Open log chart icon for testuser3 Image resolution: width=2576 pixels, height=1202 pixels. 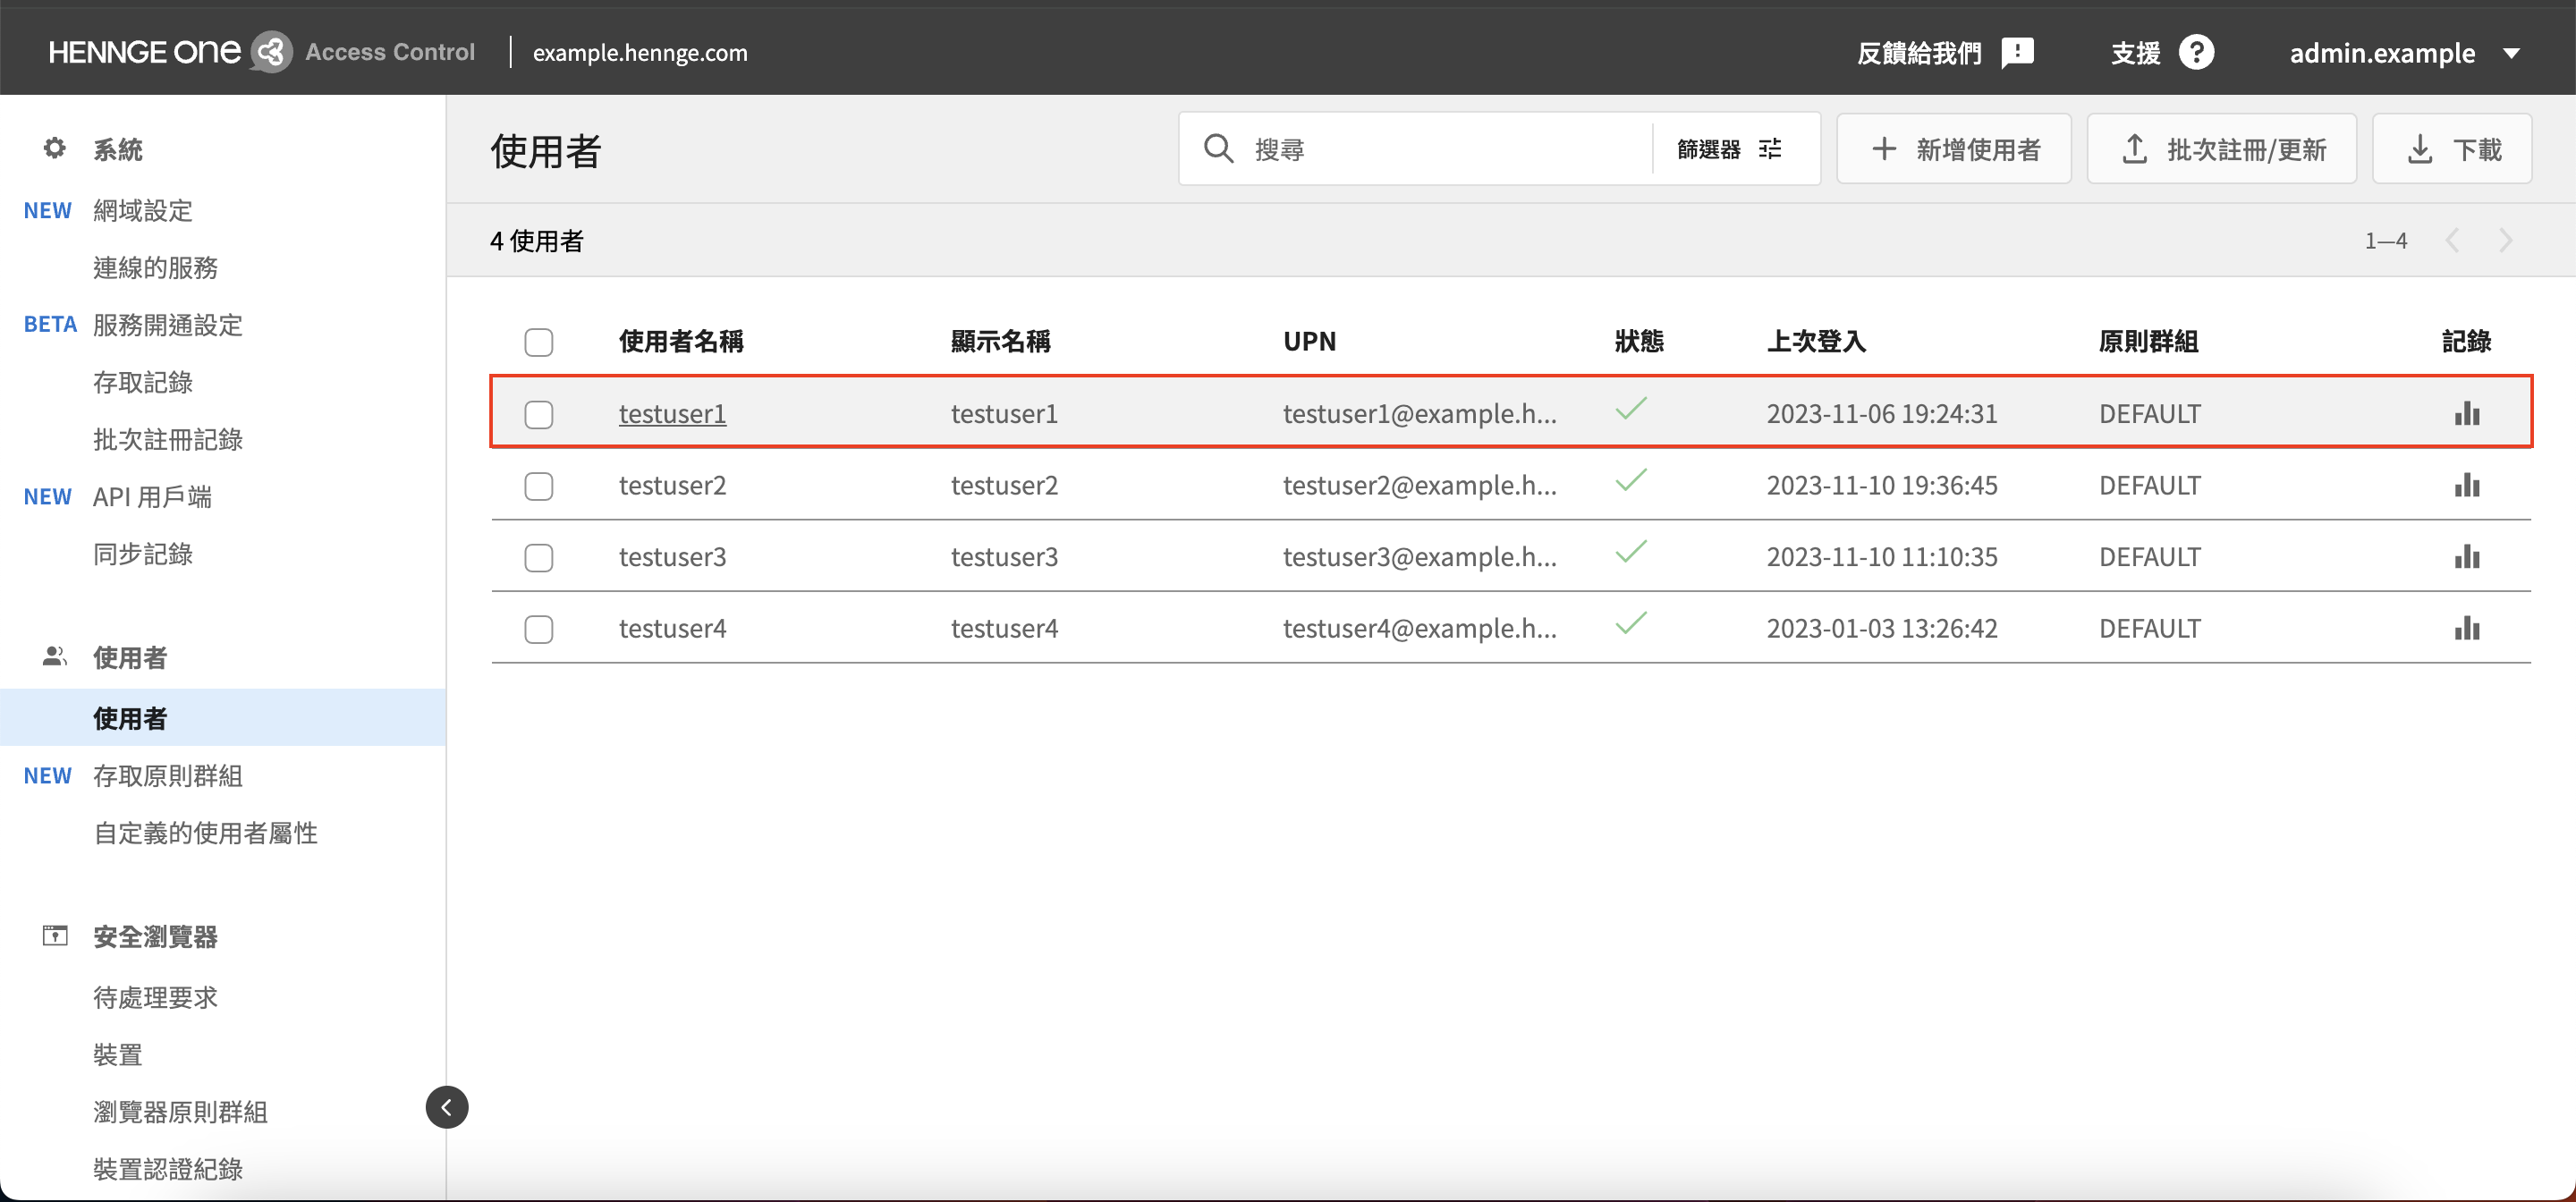pyautogui.click(x=2466, y=557)
